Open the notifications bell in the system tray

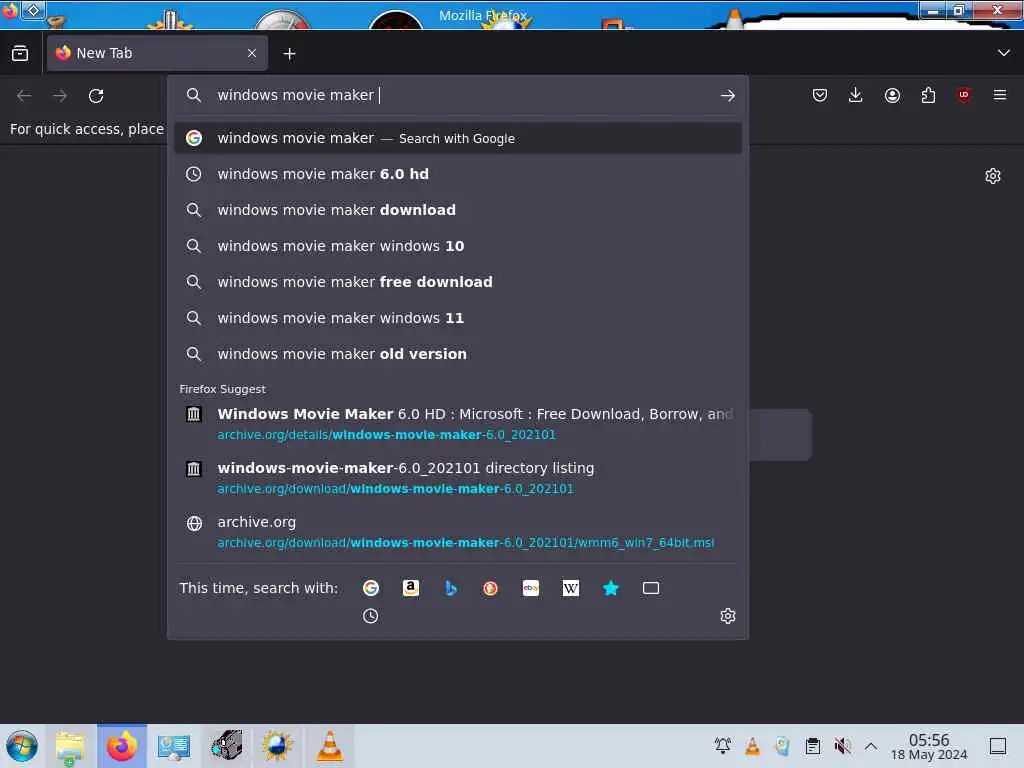723,746
